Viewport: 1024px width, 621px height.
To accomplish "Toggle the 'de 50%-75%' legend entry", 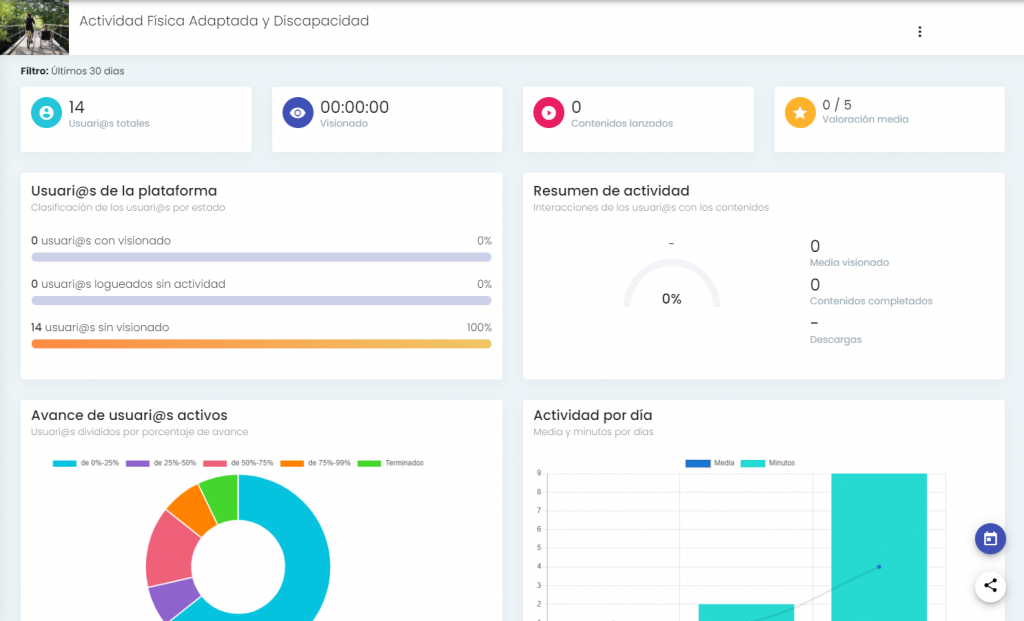I will (x=238, y=463).
